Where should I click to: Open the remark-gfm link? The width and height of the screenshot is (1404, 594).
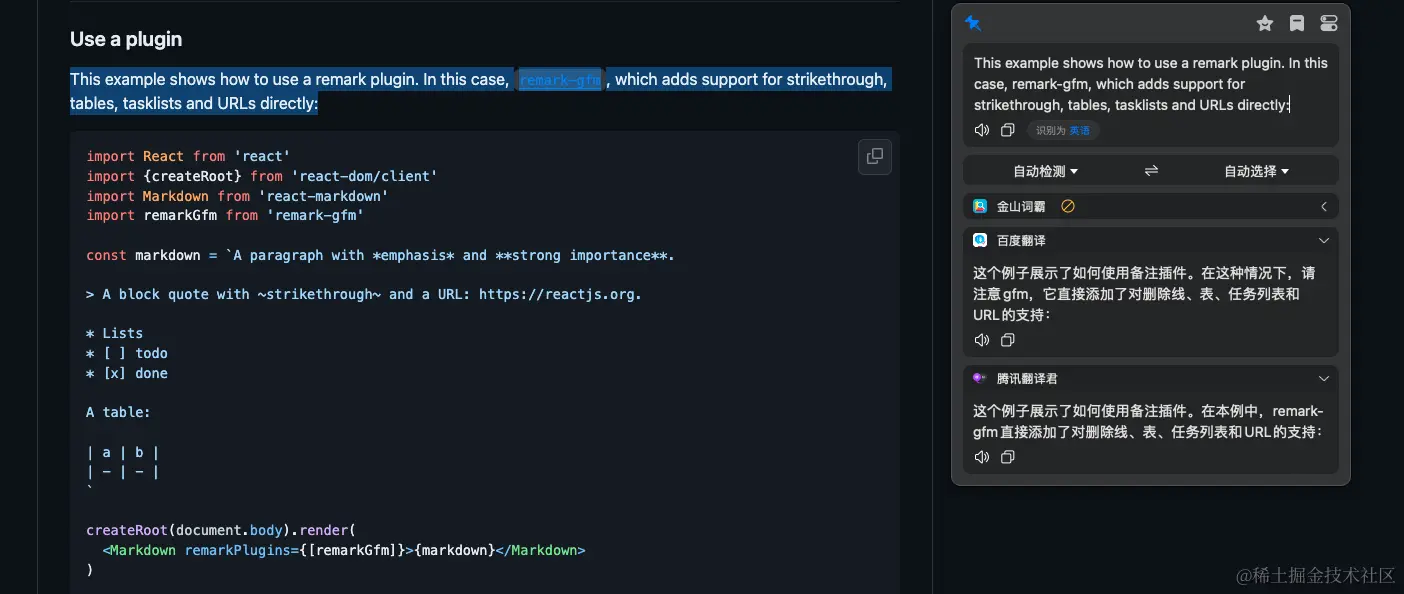click(560, 80)
